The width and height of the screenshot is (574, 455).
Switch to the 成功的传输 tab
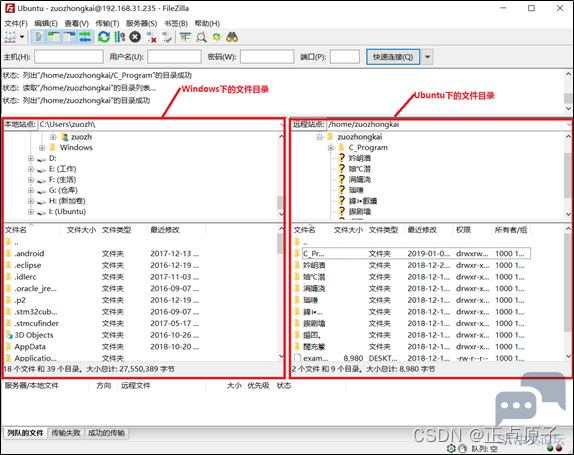(x=107, y=433)
